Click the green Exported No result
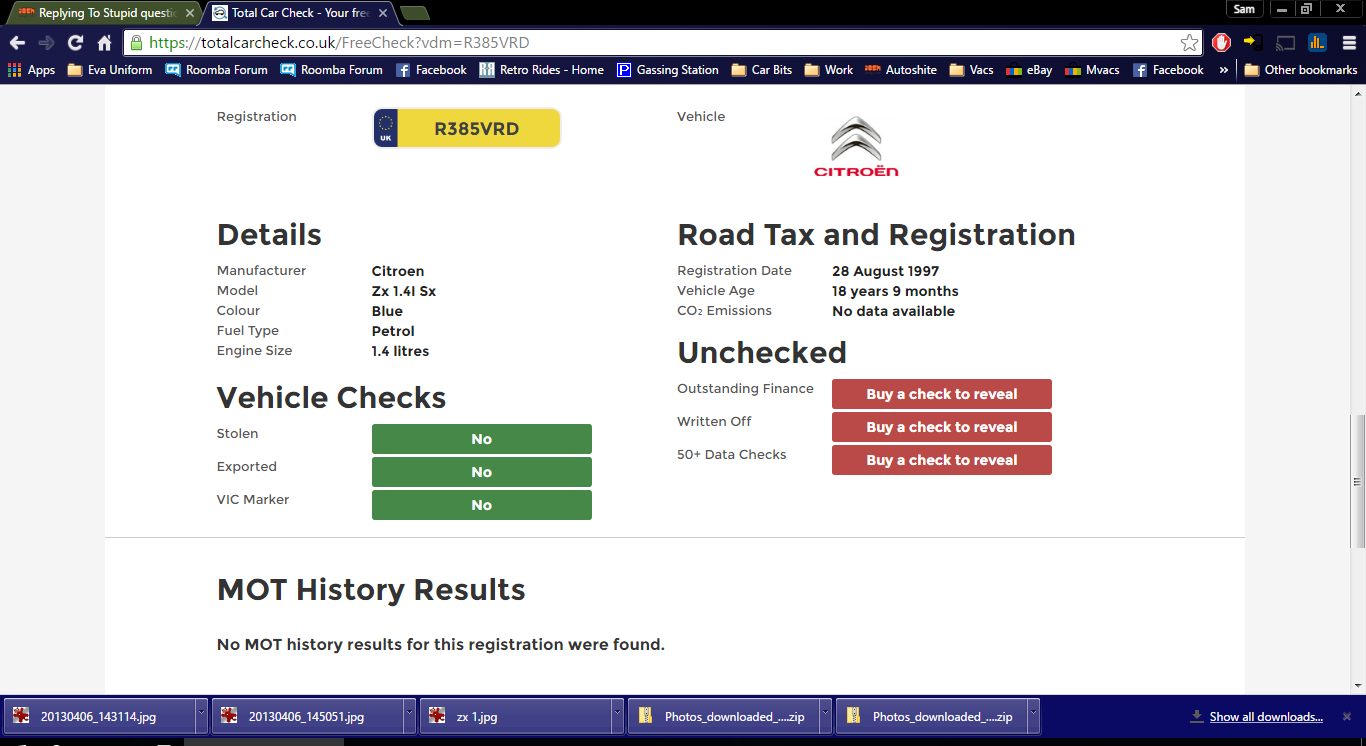 pos(482,472)
